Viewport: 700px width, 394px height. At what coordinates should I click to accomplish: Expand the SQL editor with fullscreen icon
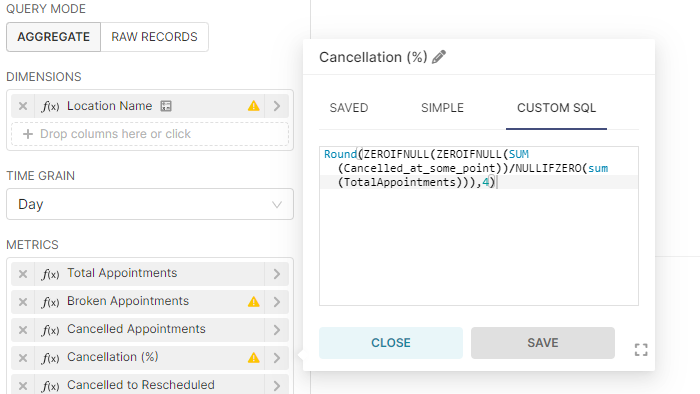click(641, 350)
